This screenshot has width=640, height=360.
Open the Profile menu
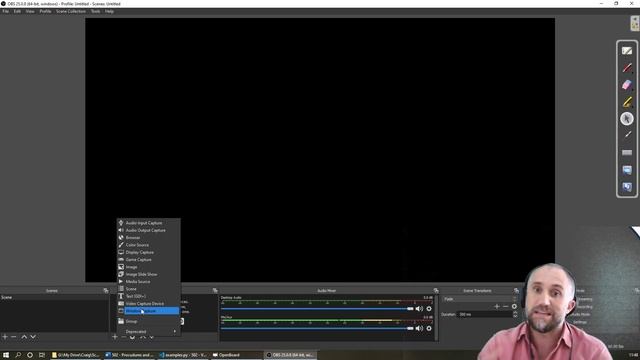pos(45,11)
